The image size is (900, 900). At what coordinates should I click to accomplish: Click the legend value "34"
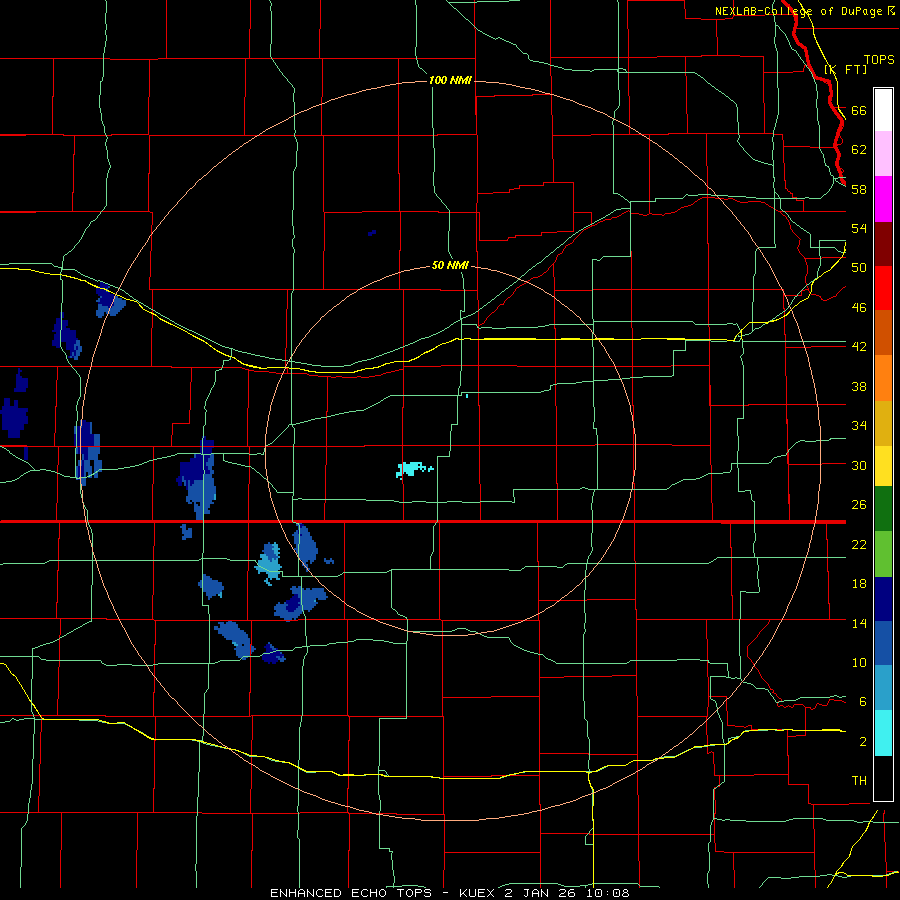[859, 426]
